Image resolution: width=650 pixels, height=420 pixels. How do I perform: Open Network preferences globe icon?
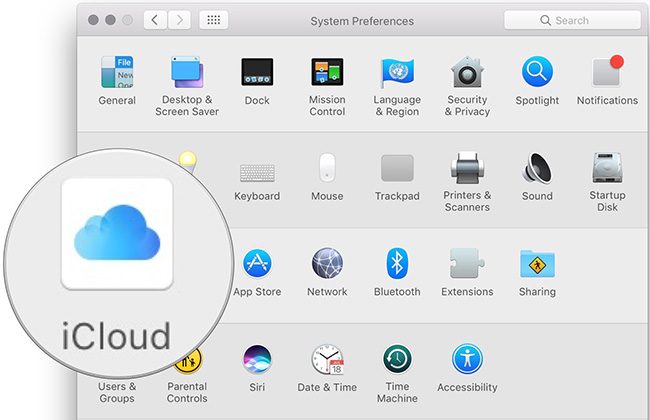(x=327, y=263)
